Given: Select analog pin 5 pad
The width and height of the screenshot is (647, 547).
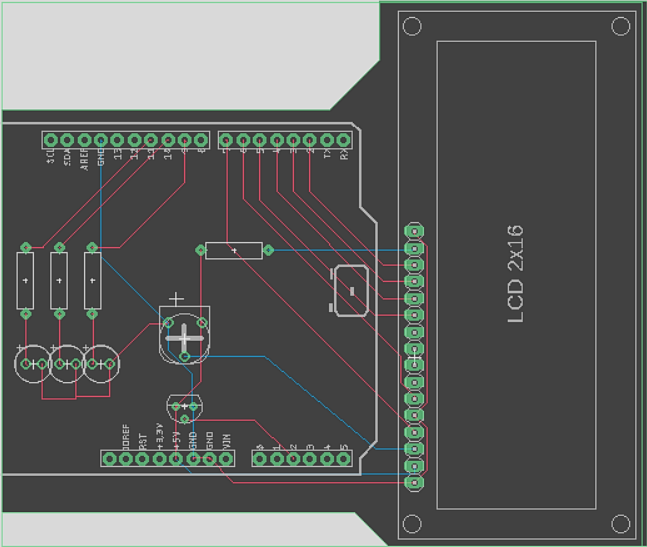Looking at the screenshot, I should coord(343,459).
